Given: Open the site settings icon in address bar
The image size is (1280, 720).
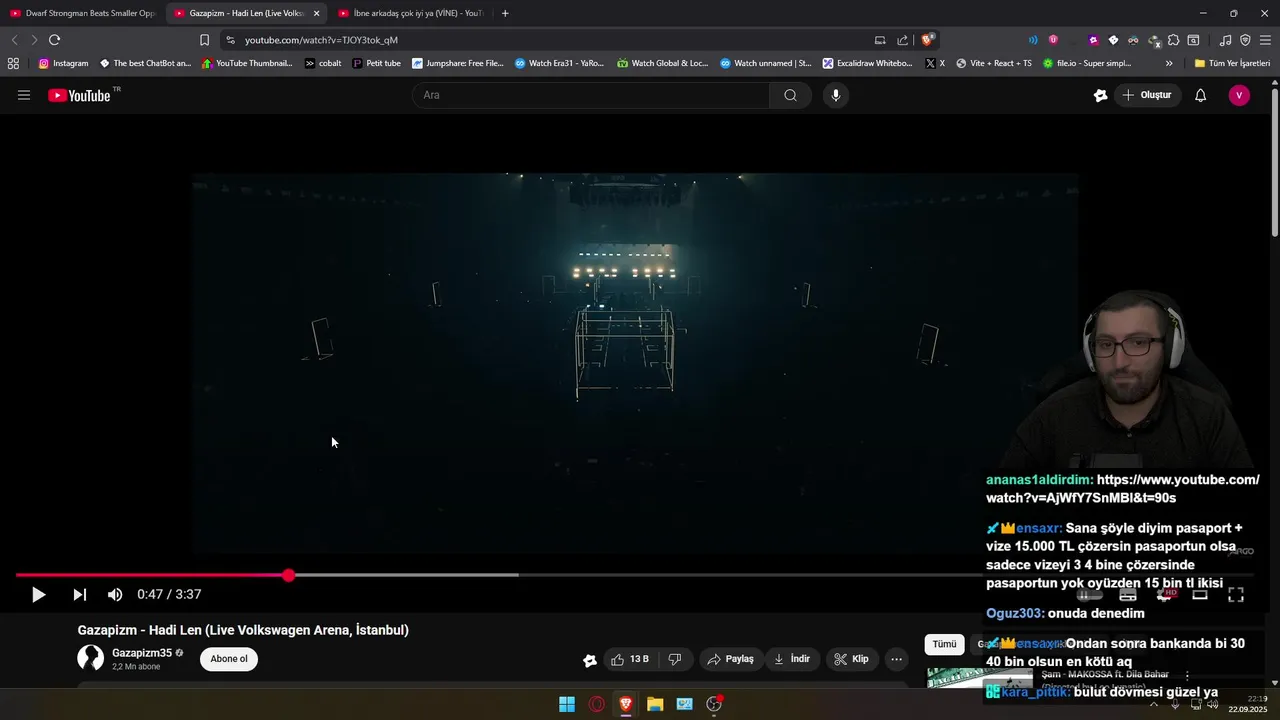Looking at the screenshot, I should (230, 40).
